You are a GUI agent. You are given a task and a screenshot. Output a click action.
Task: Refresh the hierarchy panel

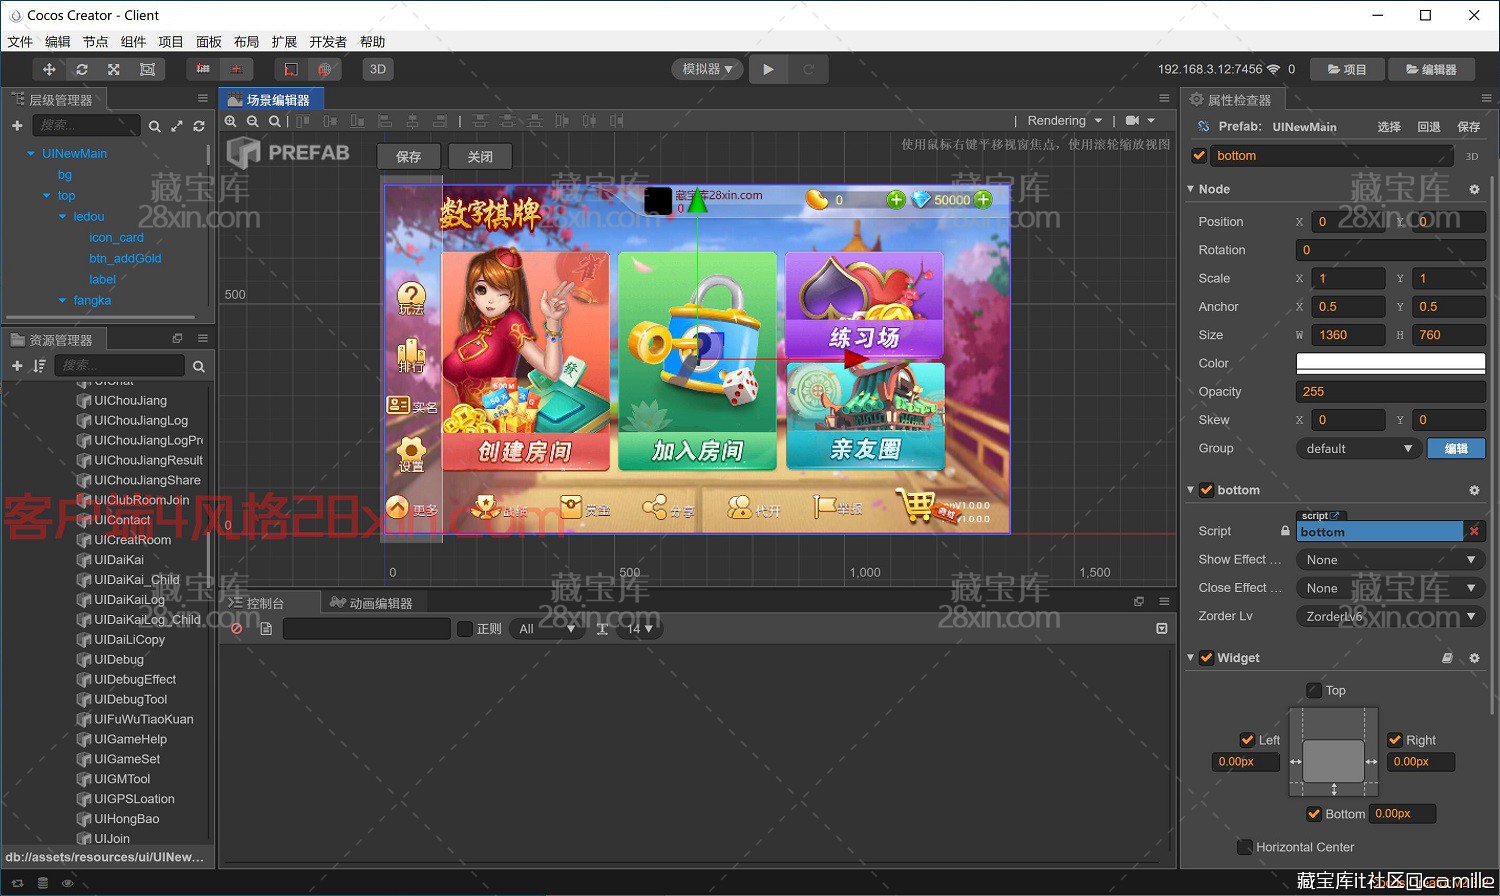pos(199,126)
